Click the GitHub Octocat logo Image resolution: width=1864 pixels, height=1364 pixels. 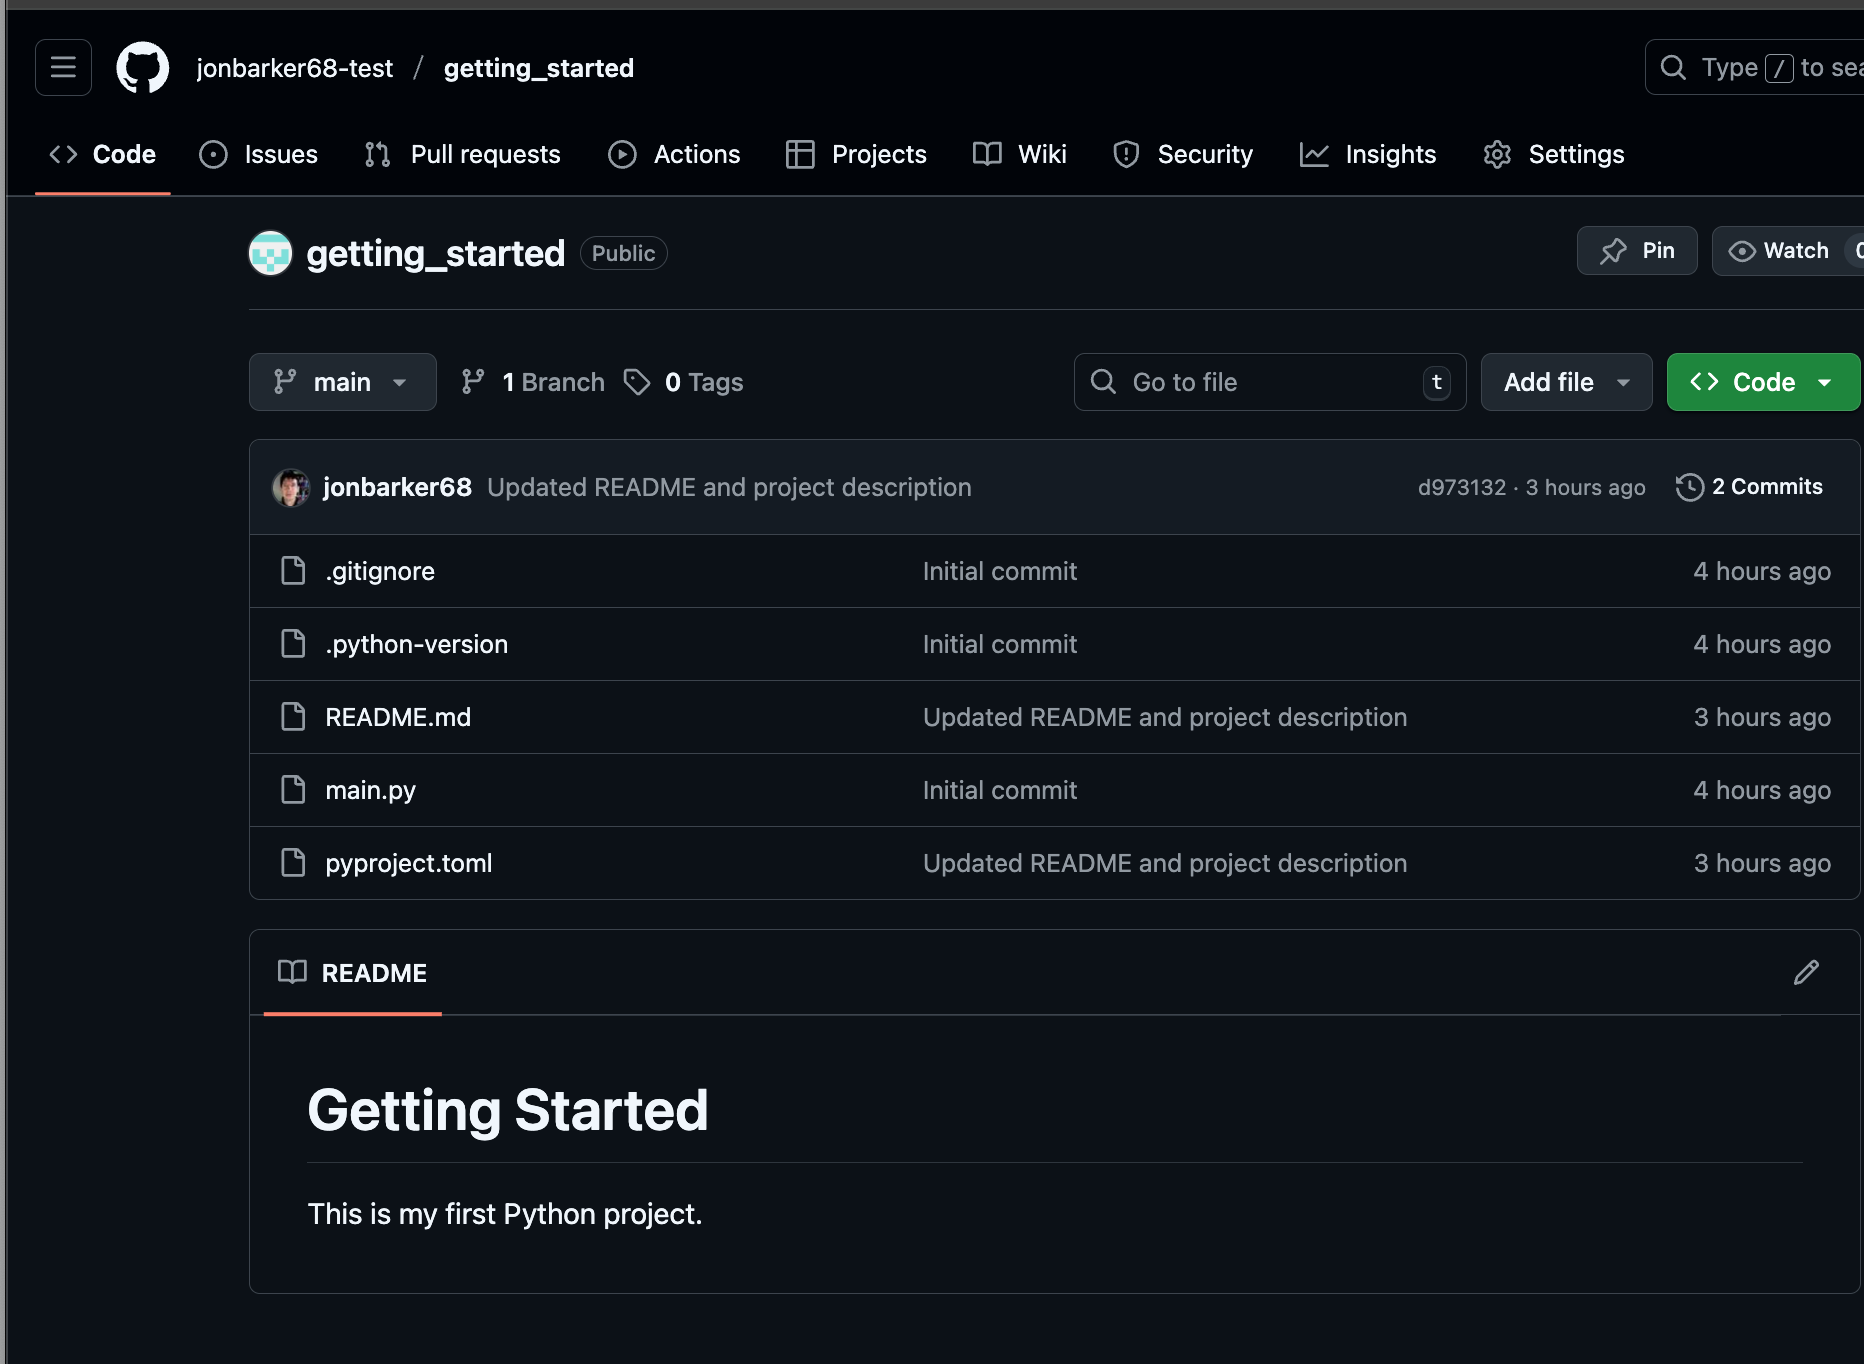(143, 68)
